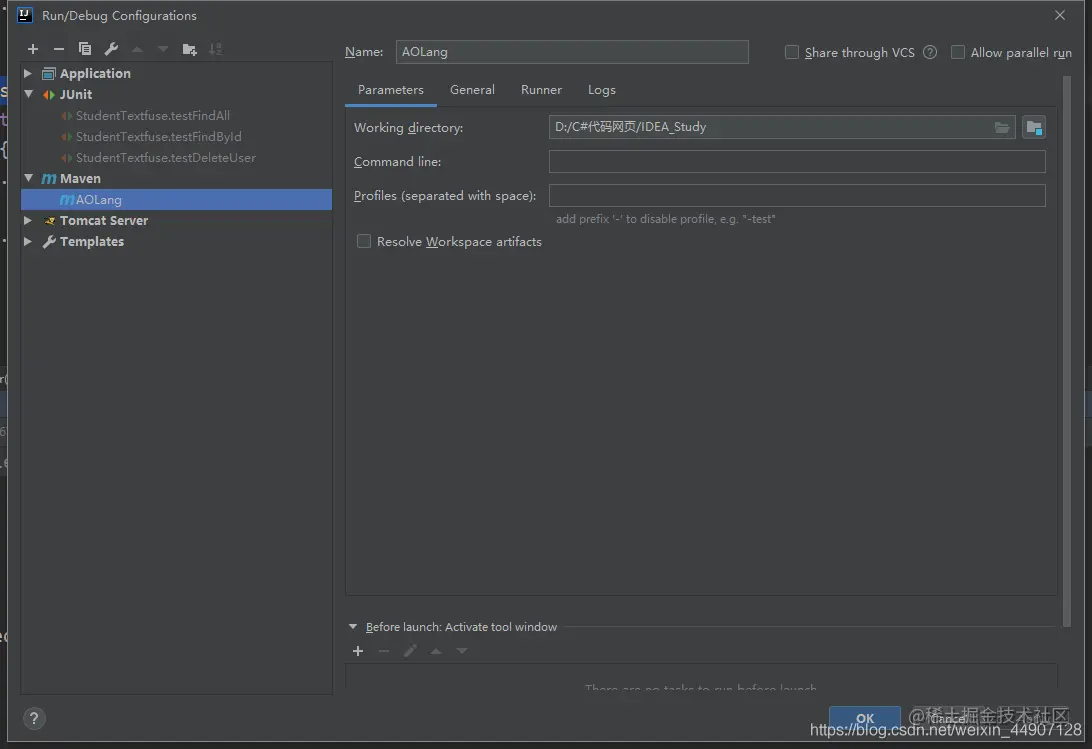
Task: Select the JUnit tree item label
Action: [x=76, y=94]
